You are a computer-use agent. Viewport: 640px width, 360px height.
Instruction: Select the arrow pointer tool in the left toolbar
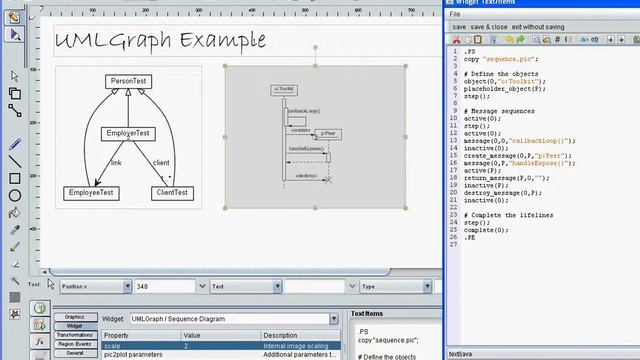[15, 76]
